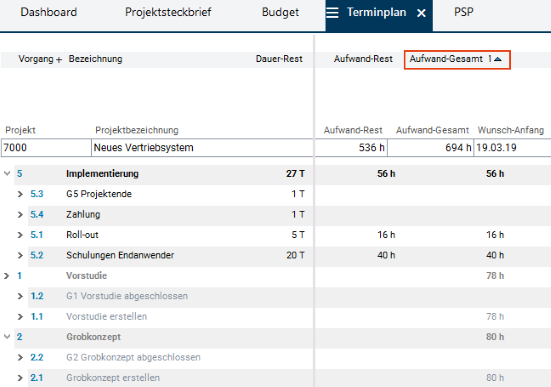
Task: Collapse task 5 Implementierung
Action: tap(7, 173)
